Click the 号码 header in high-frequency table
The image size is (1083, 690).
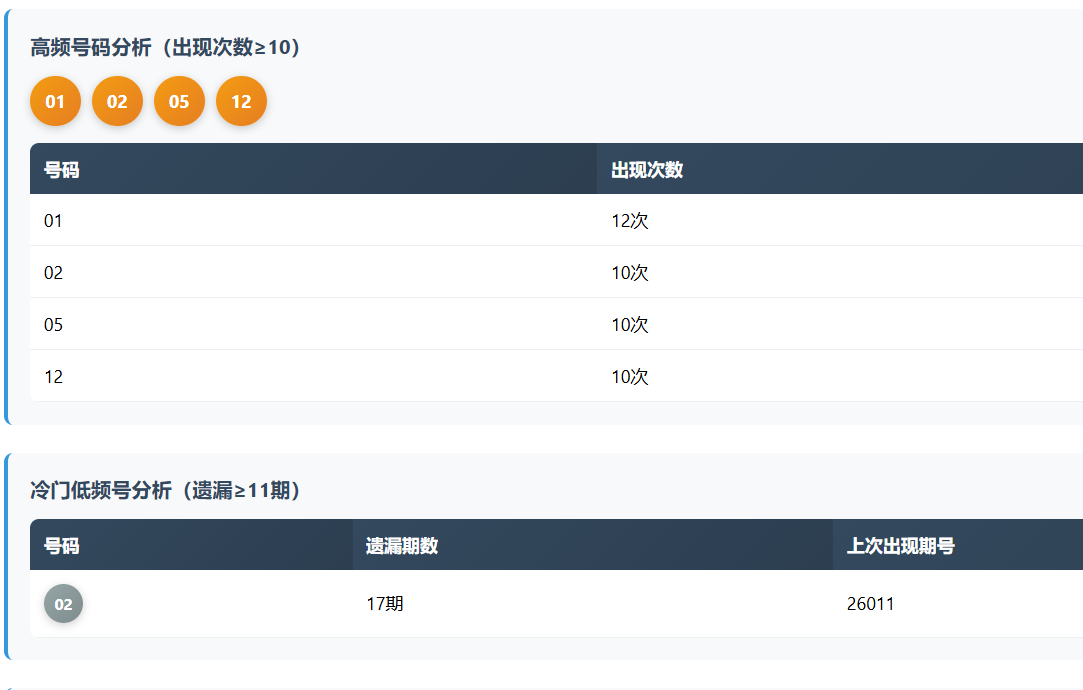click(62, 170)
